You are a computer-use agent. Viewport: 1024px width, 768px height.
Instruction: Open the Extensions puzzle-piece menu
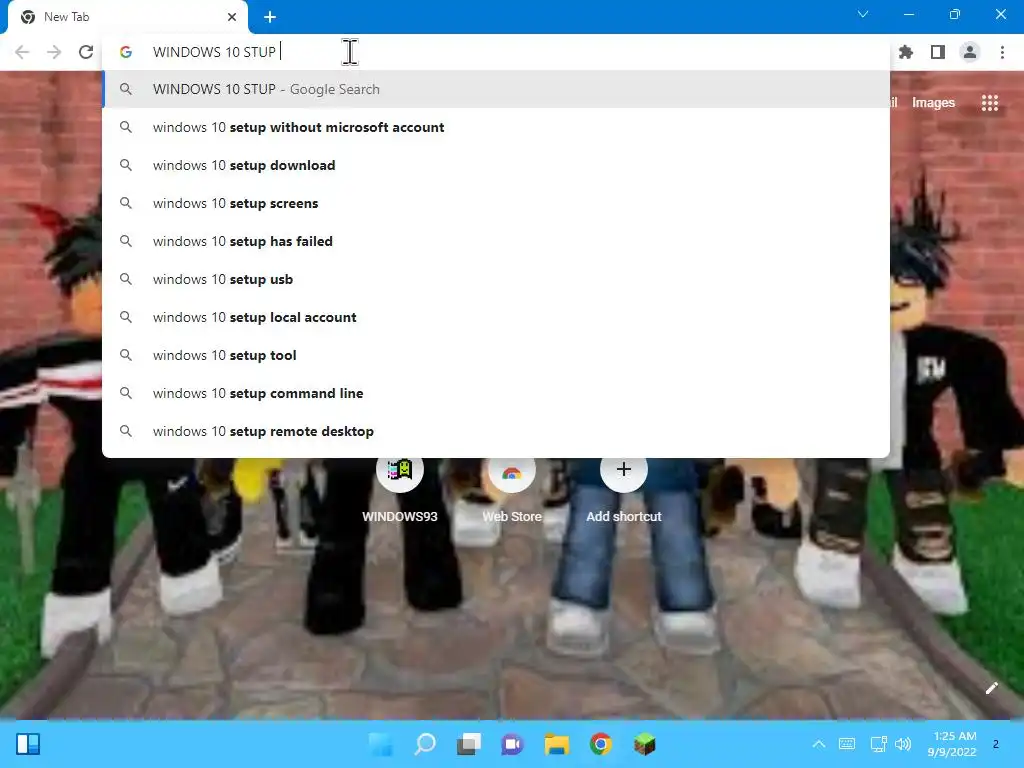[906, 52]
